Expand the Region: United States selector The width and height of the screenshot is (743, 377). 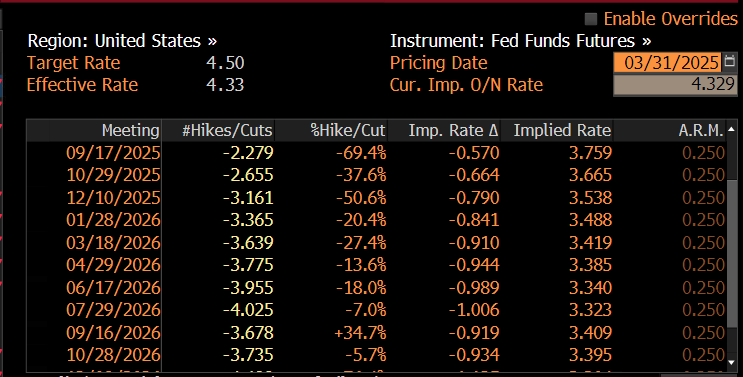122,41
